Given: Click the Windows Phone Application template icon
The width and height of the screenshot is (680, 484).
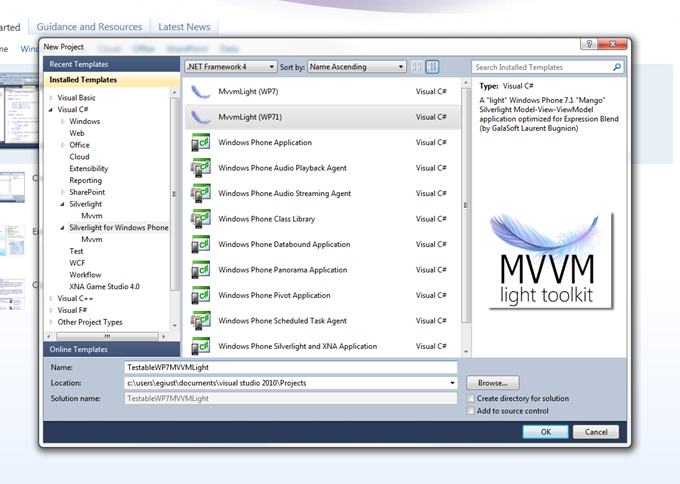Looking at the screenshot, I should point(200,143).
